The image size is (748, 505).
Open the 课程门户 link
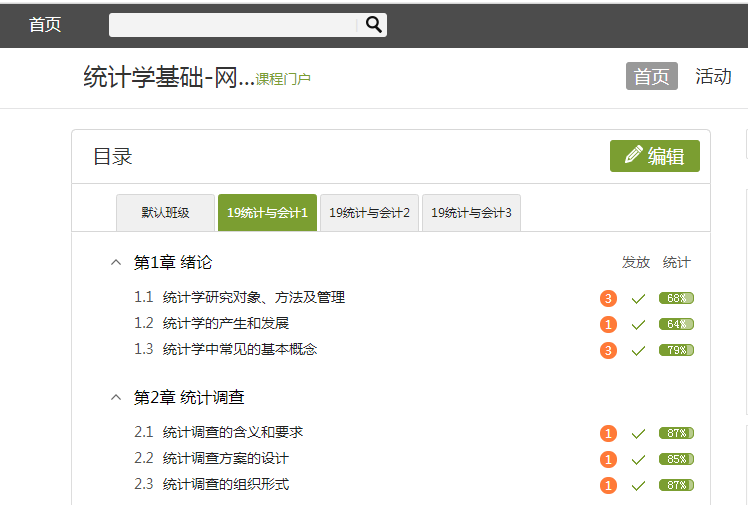[x=283, y=79]
